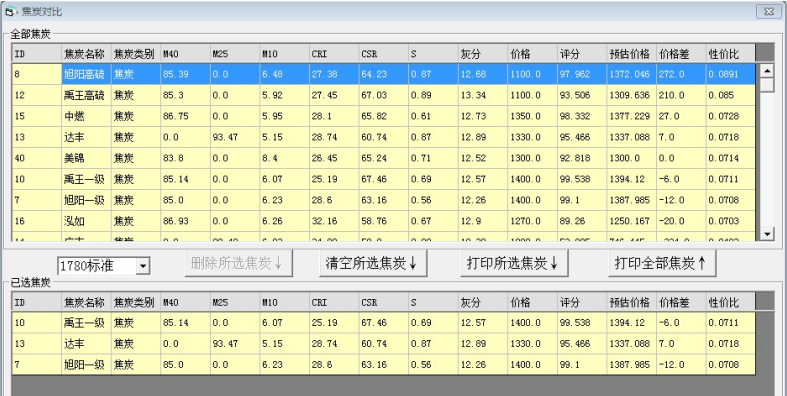Click ID cell 8 in the top table
Viewport: 787px width, 396px height.
[x=37, y=74]
